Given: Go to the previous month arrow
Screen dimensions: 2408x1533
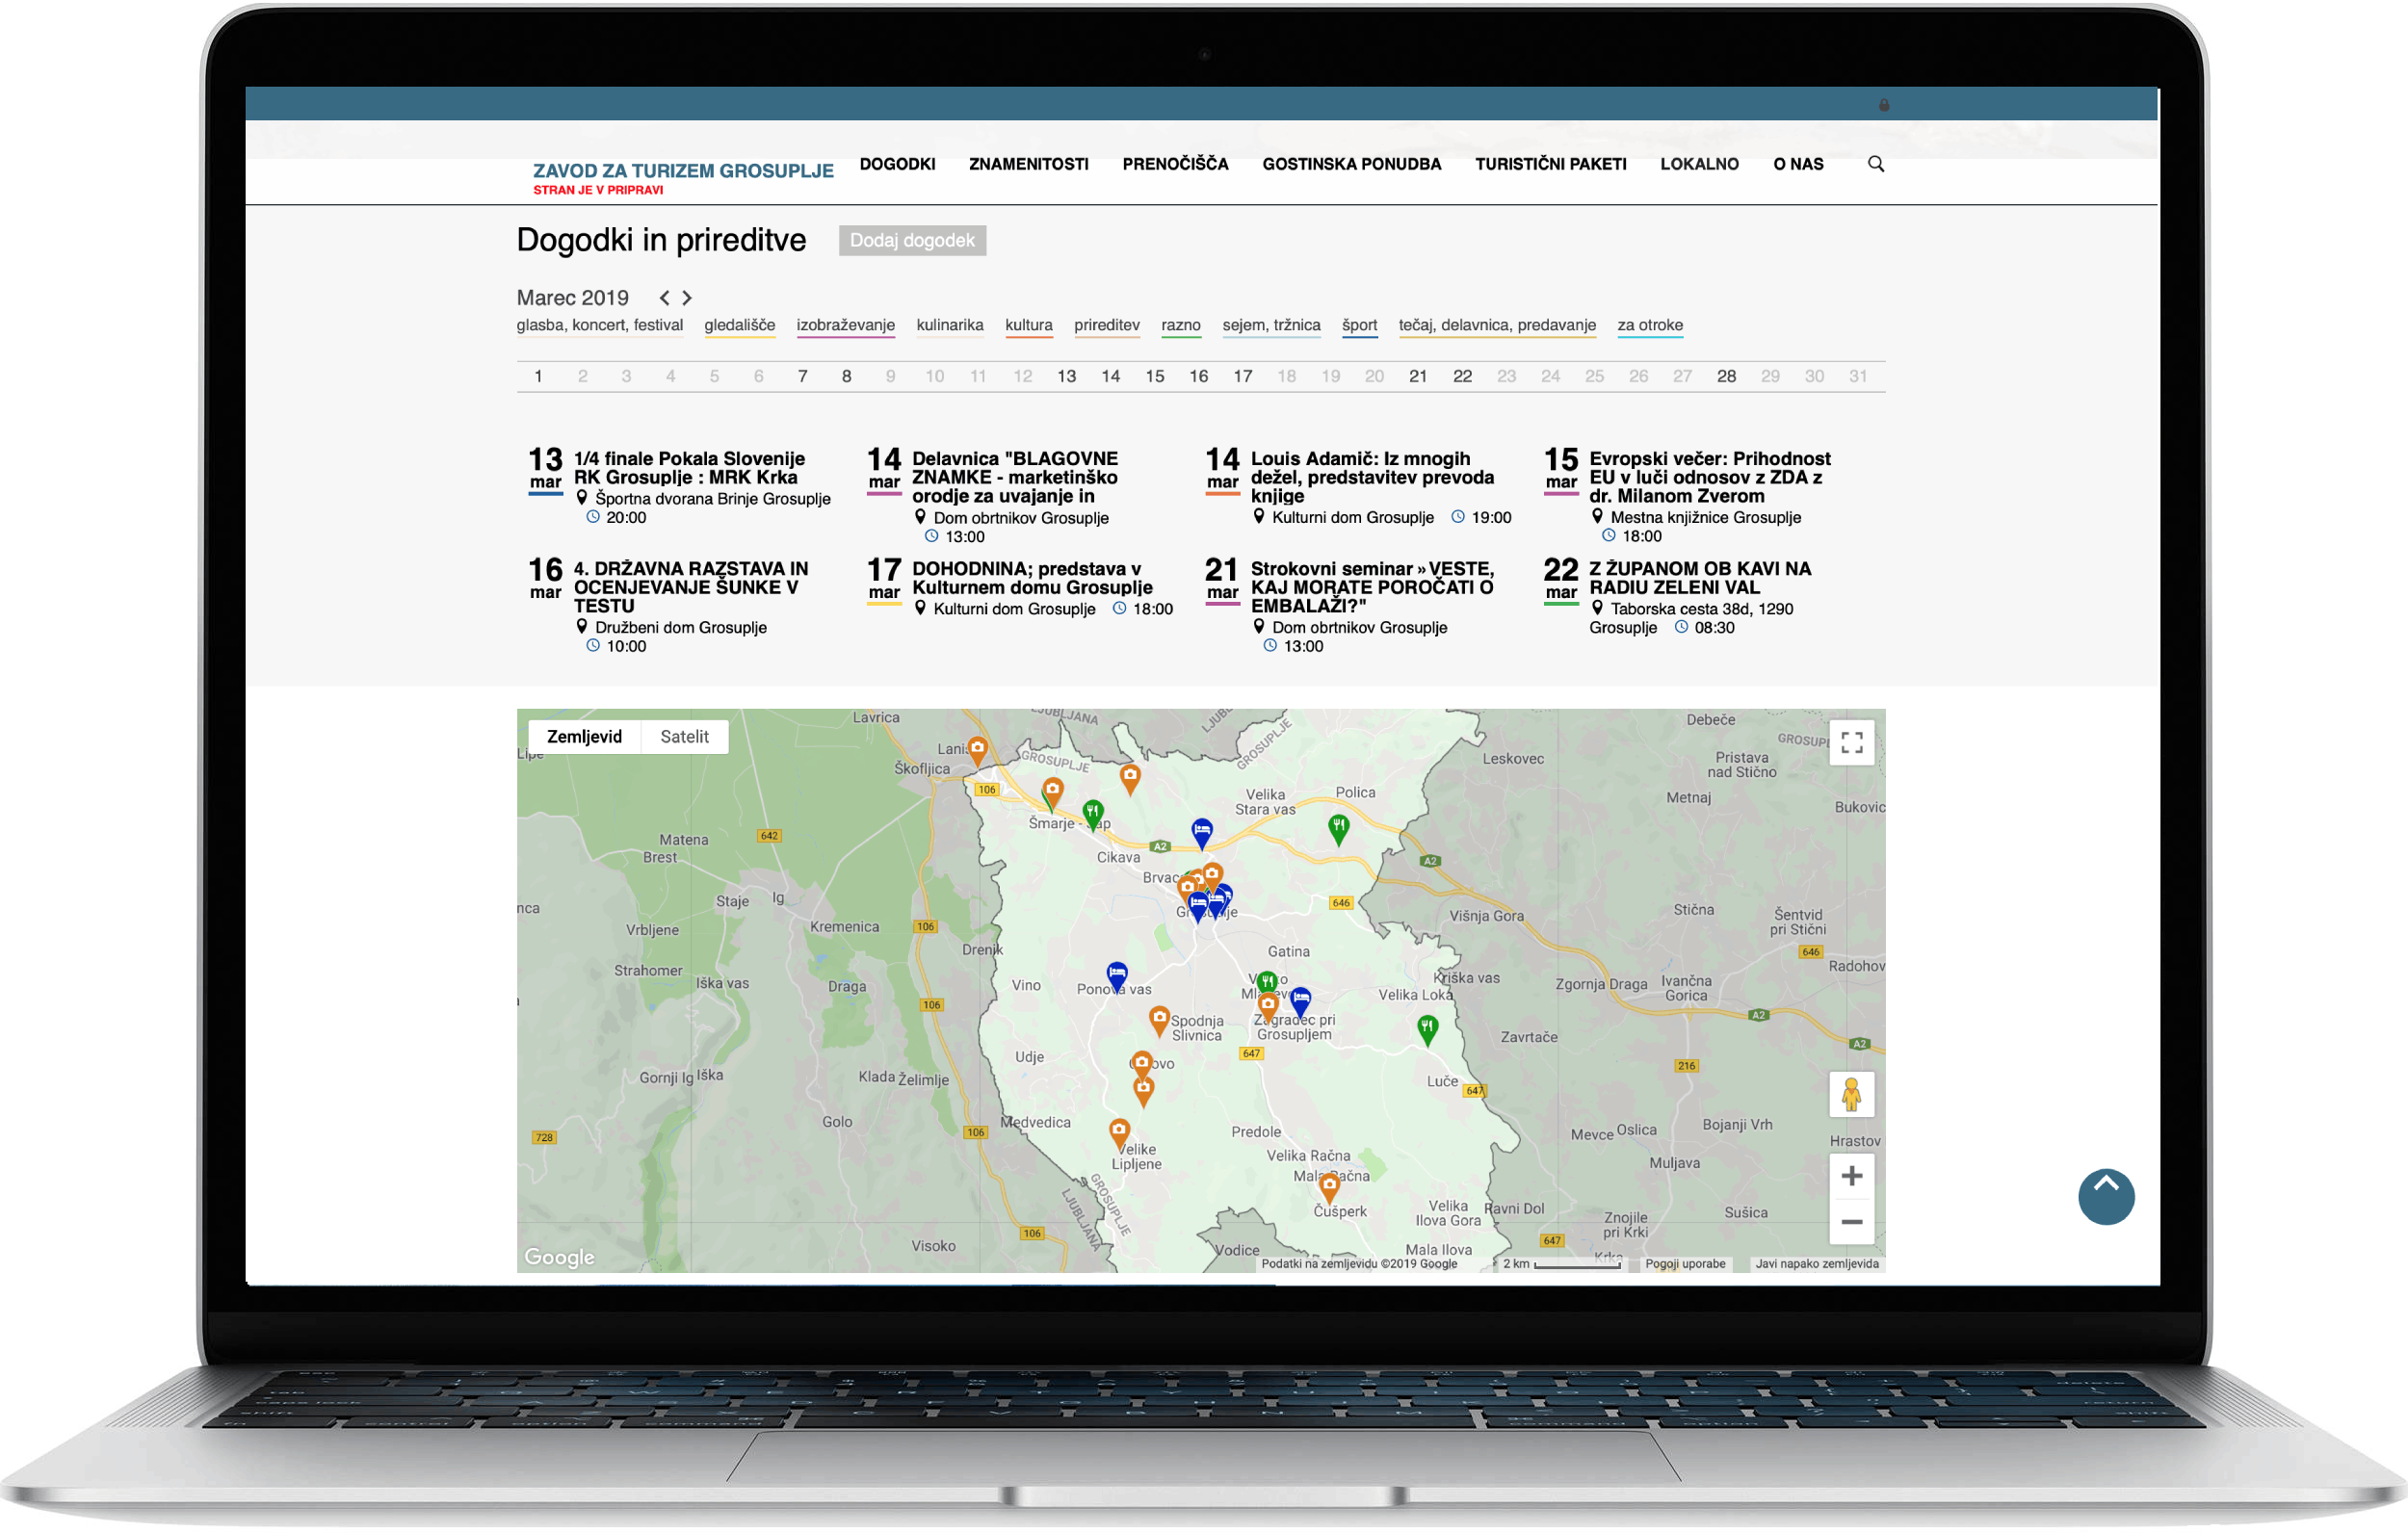Looking at the screenshot, I should pos(664,298).
